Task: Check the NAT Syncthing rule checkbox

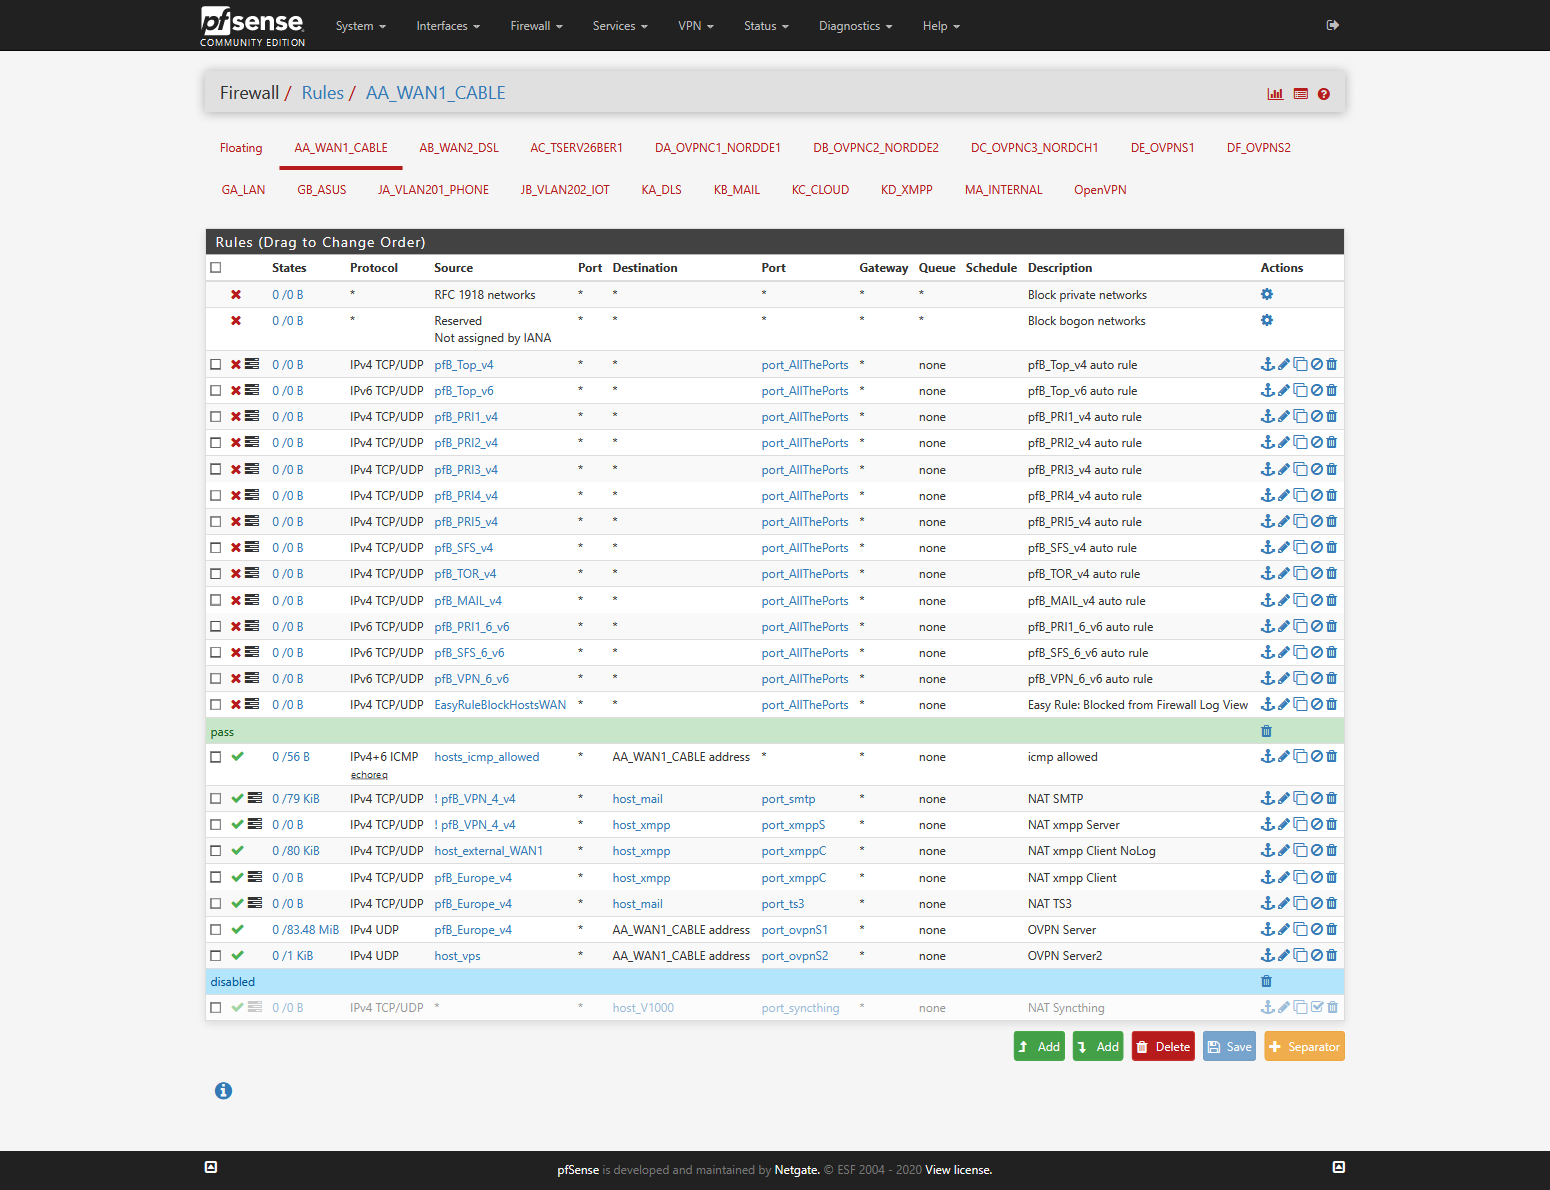Action: (x=215, y=1007)
